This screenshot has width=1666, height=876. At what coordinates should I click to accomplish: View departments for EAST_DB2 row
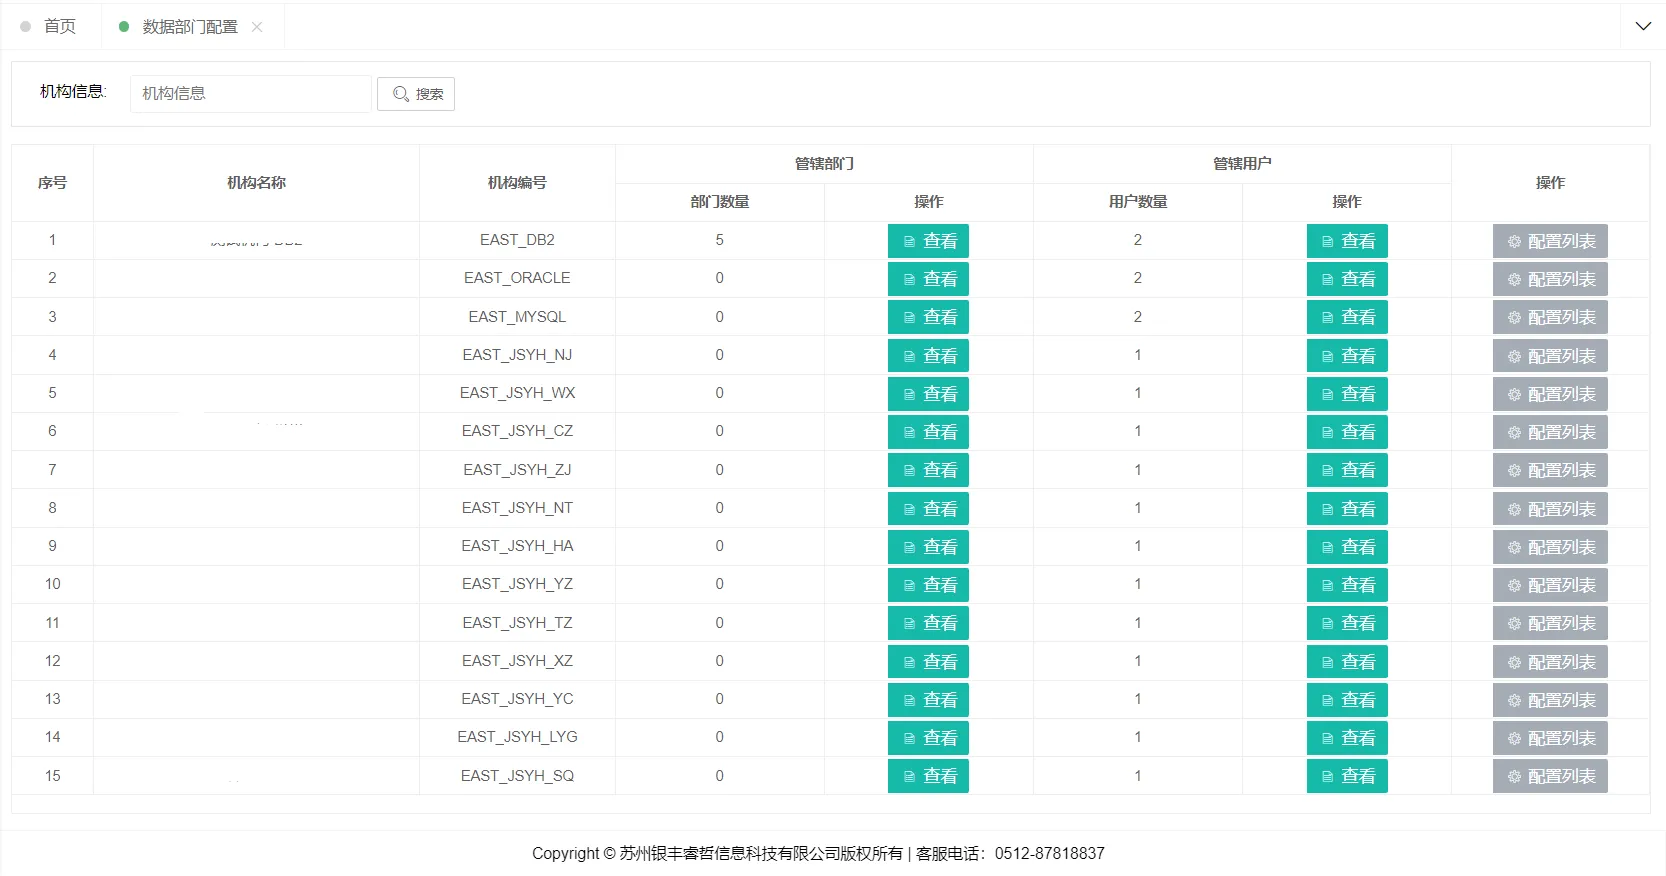[928, 241]
